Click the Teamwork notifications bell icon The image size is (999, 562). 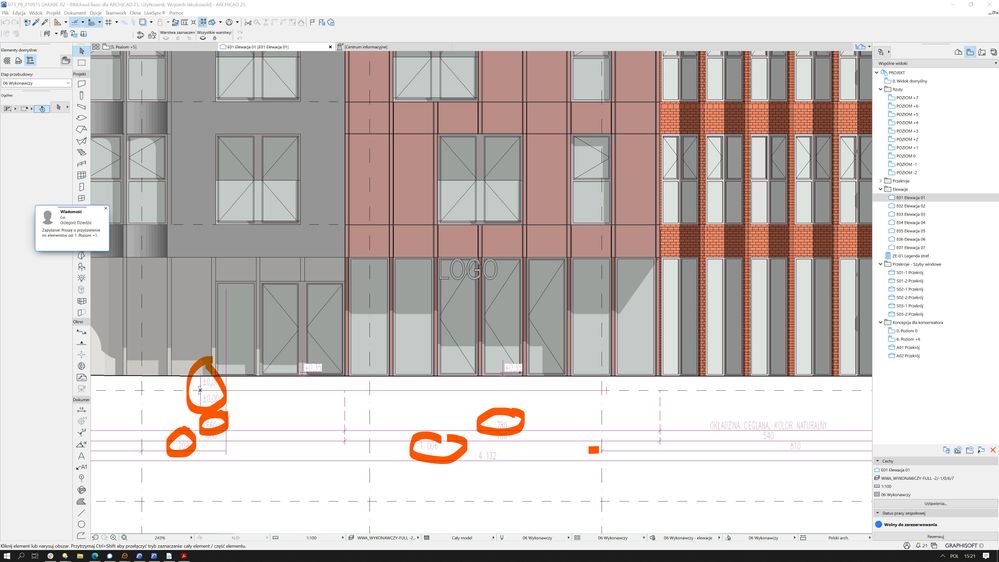(x=917, y=545)
